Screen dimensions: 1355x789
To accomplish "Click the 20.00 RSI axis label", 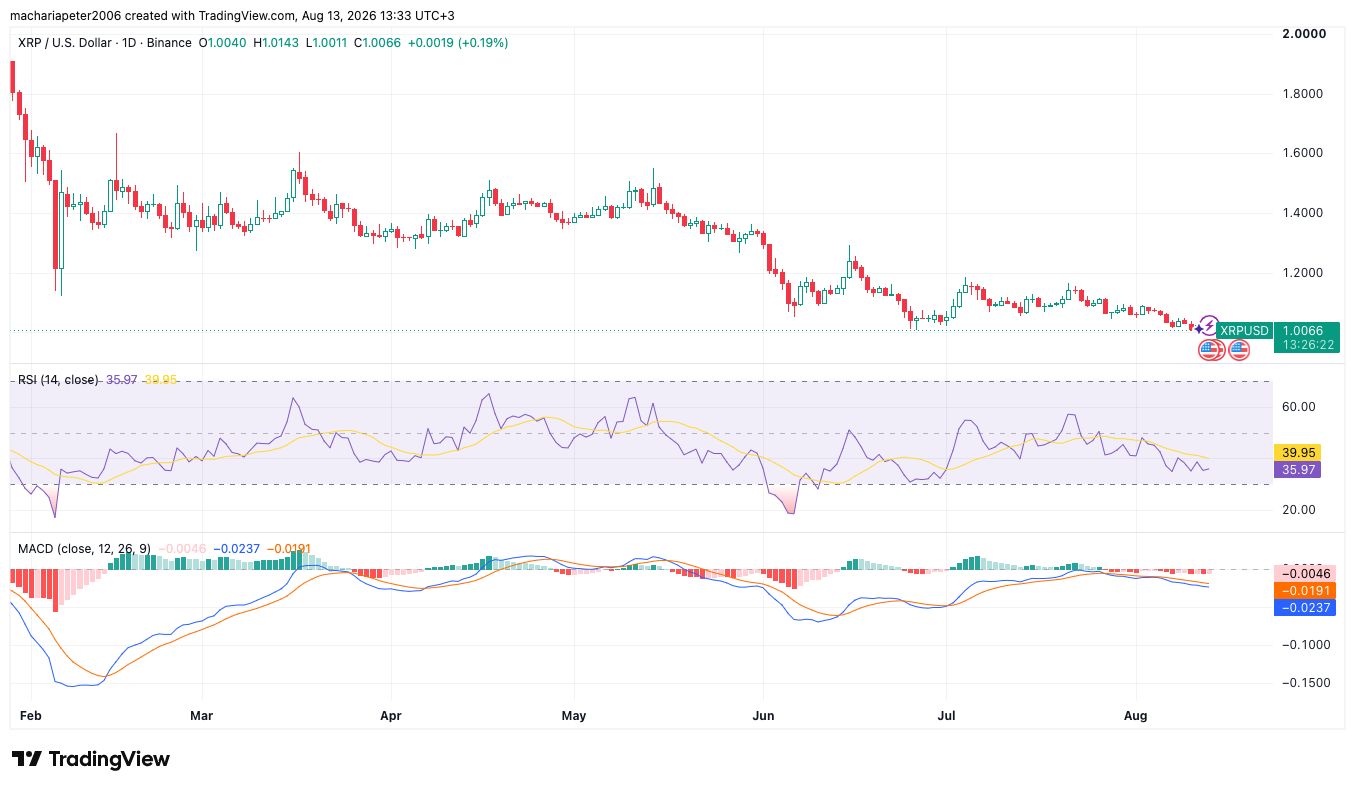I will click(1297, 510).
